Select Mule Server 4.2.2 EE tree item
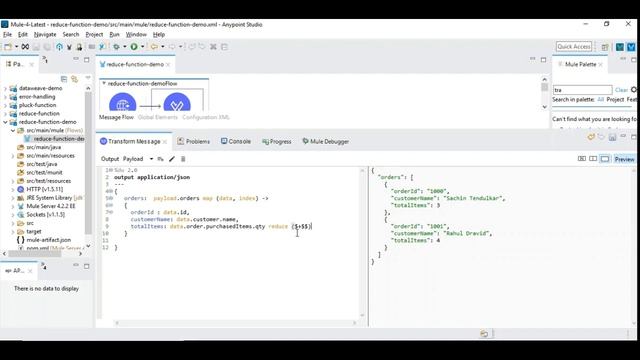Screen dimensions: 640x360 (x=51, y=206)
